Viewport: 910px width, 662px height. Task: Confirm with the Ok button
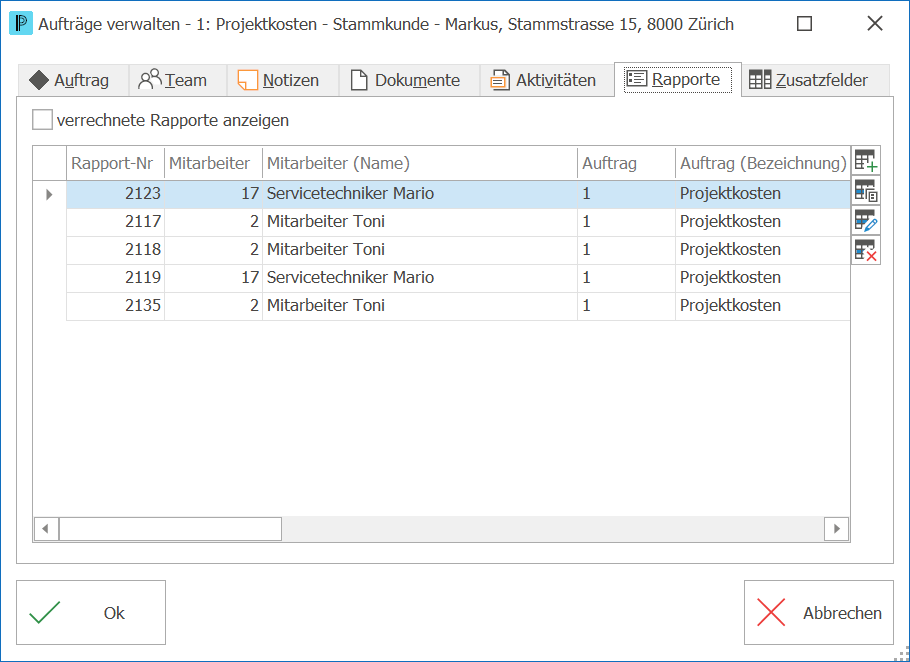point(91,613)
